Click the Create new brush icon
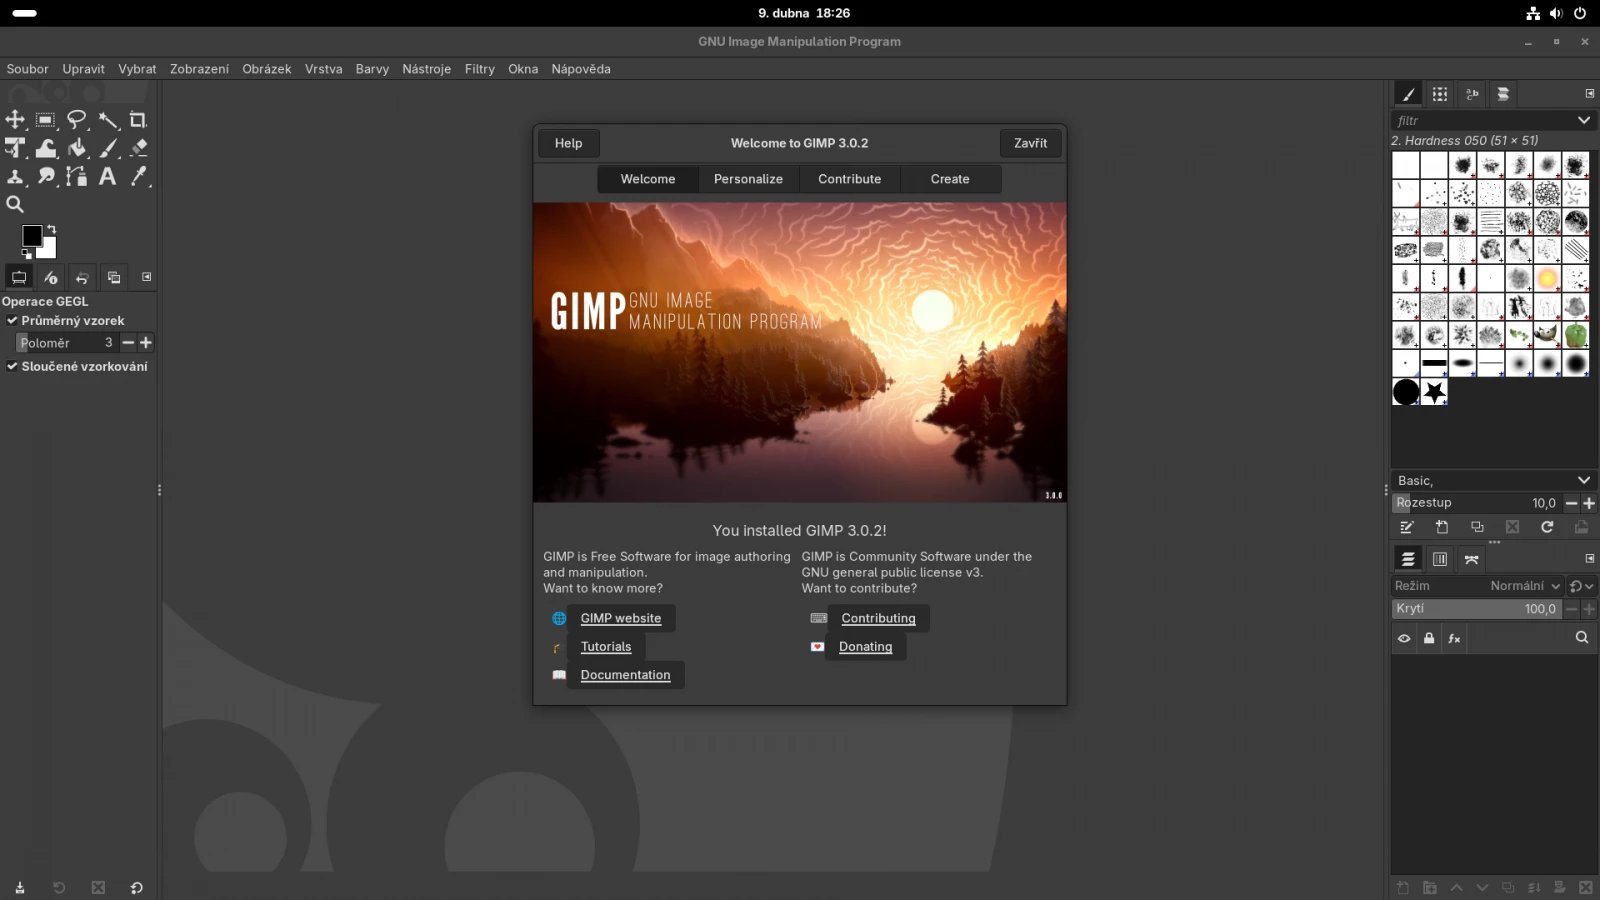The width and height of the screenshot is (1600, 900). pyautogui.click(x=1442, y=527)
